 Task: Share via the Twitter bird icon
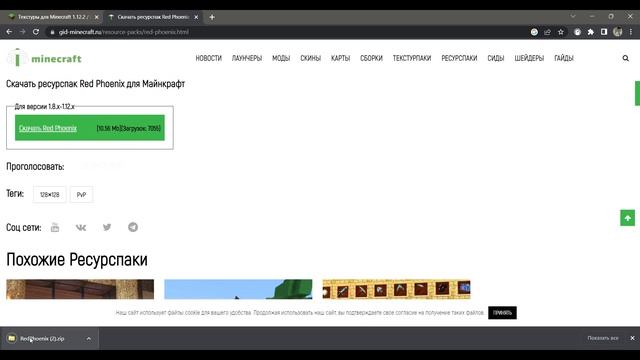pyautogui.click(x=107, y=227)
